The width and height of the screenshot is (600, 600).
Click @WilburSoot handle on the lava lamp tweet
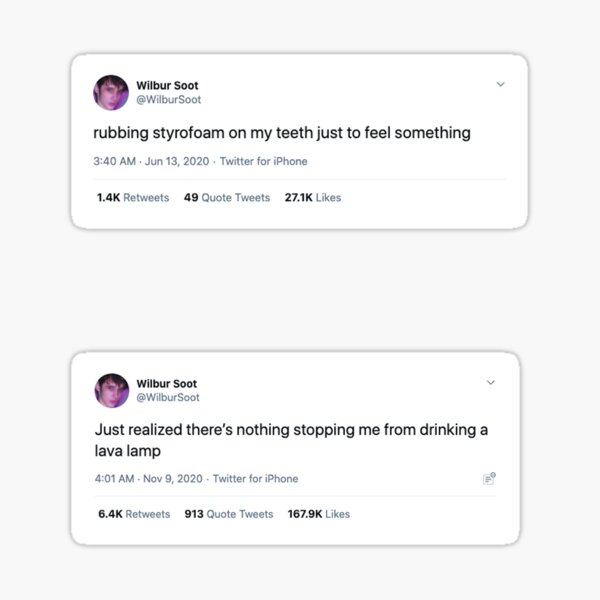tap(168, 397)
